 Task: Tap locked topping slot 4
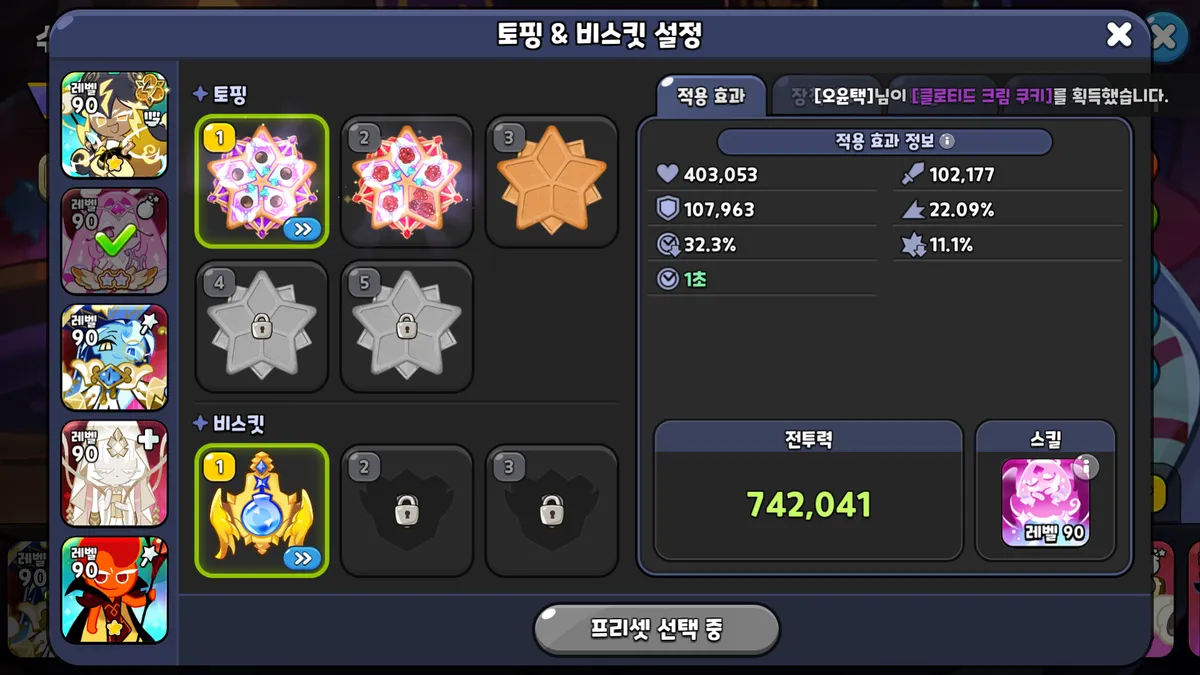(262, 326)
